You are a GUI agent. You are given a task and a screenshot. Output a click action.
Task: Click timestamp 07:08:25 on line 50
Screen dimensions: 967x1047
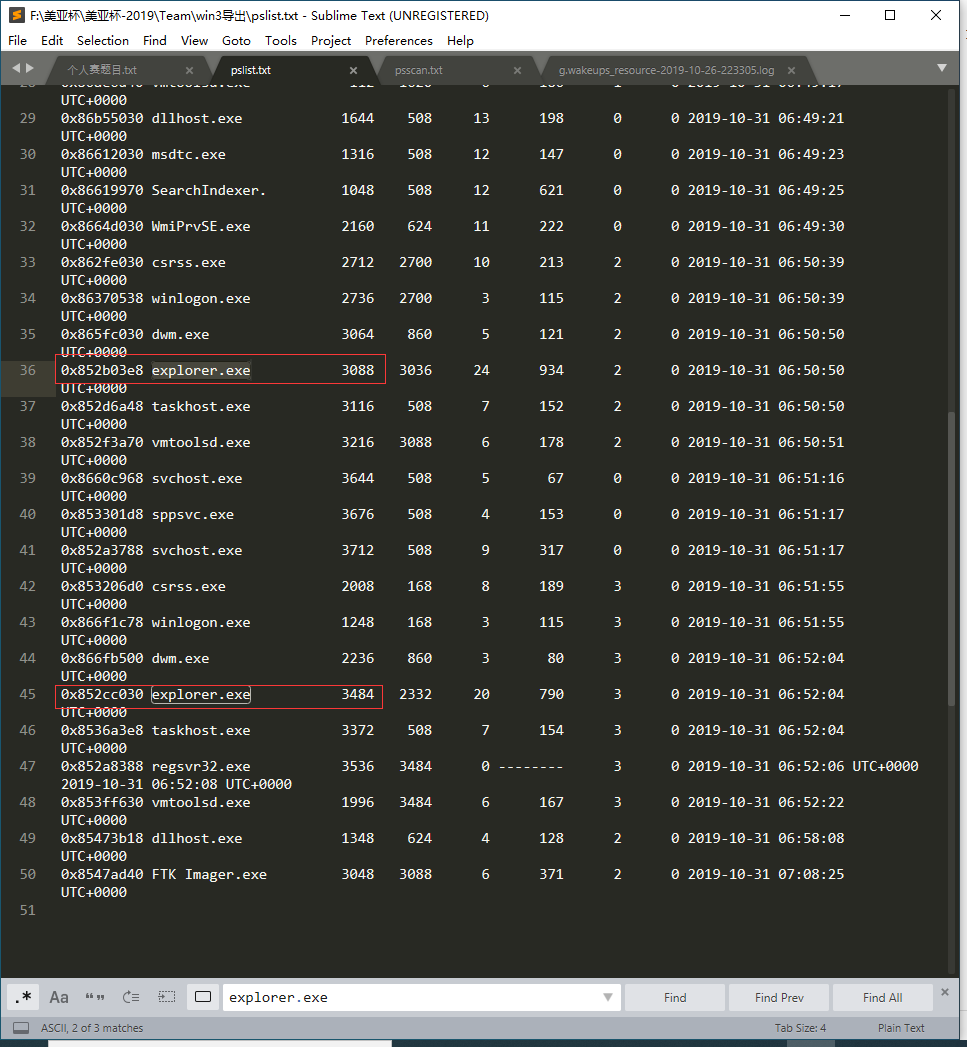[x=811, y=875]
